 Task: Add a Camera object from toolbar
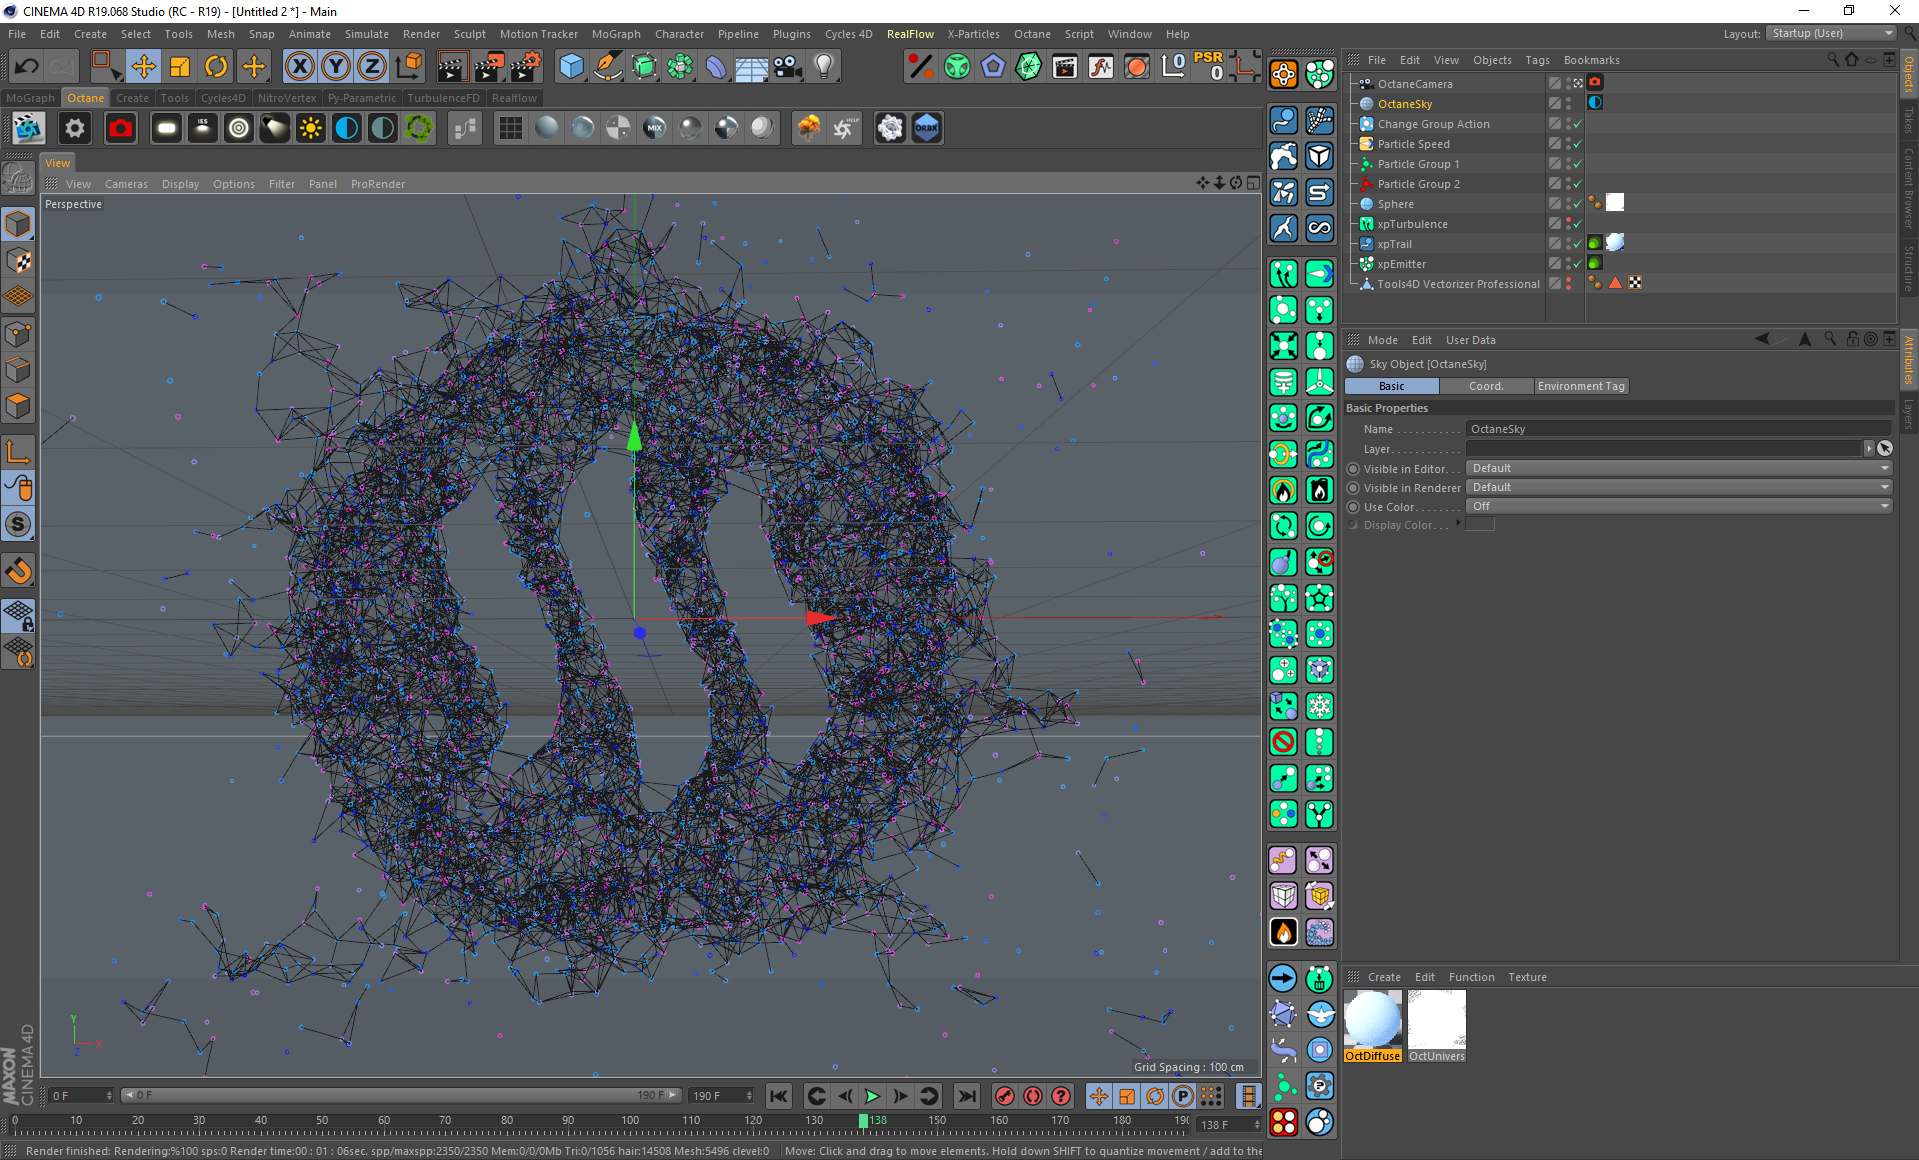click(787, 67)
